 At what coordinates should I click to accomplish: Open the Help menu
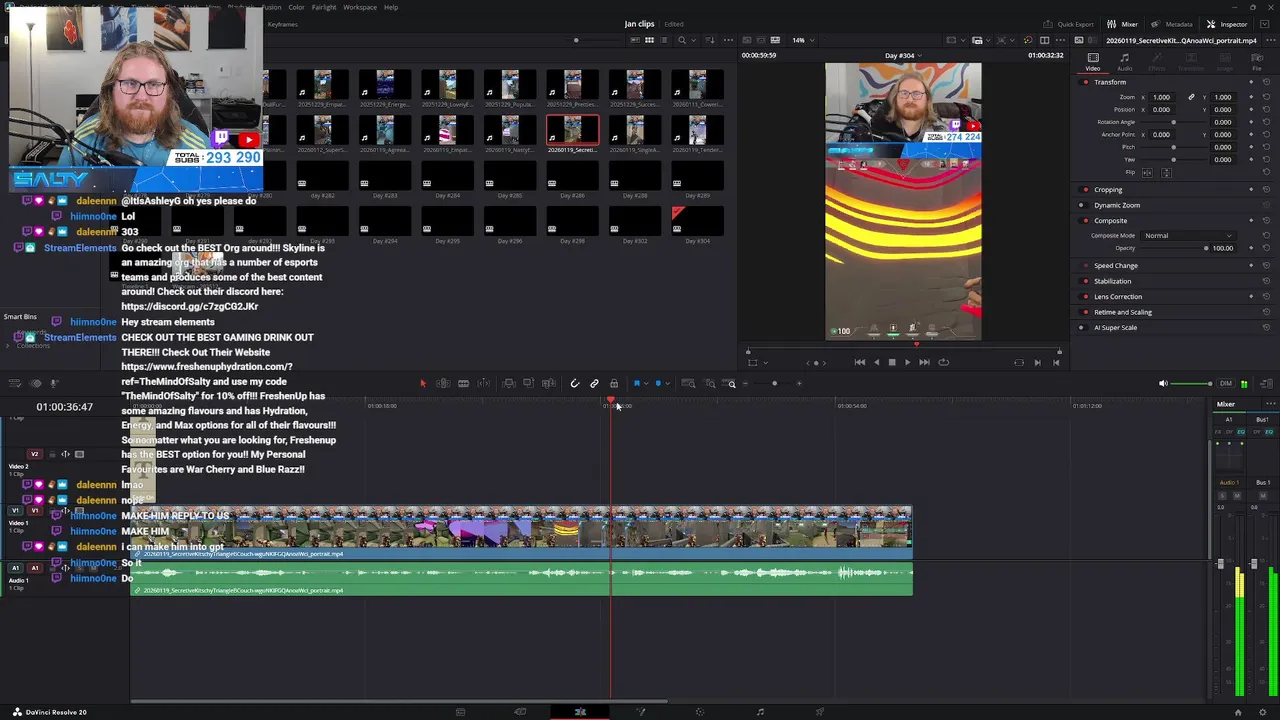[391, 7]
